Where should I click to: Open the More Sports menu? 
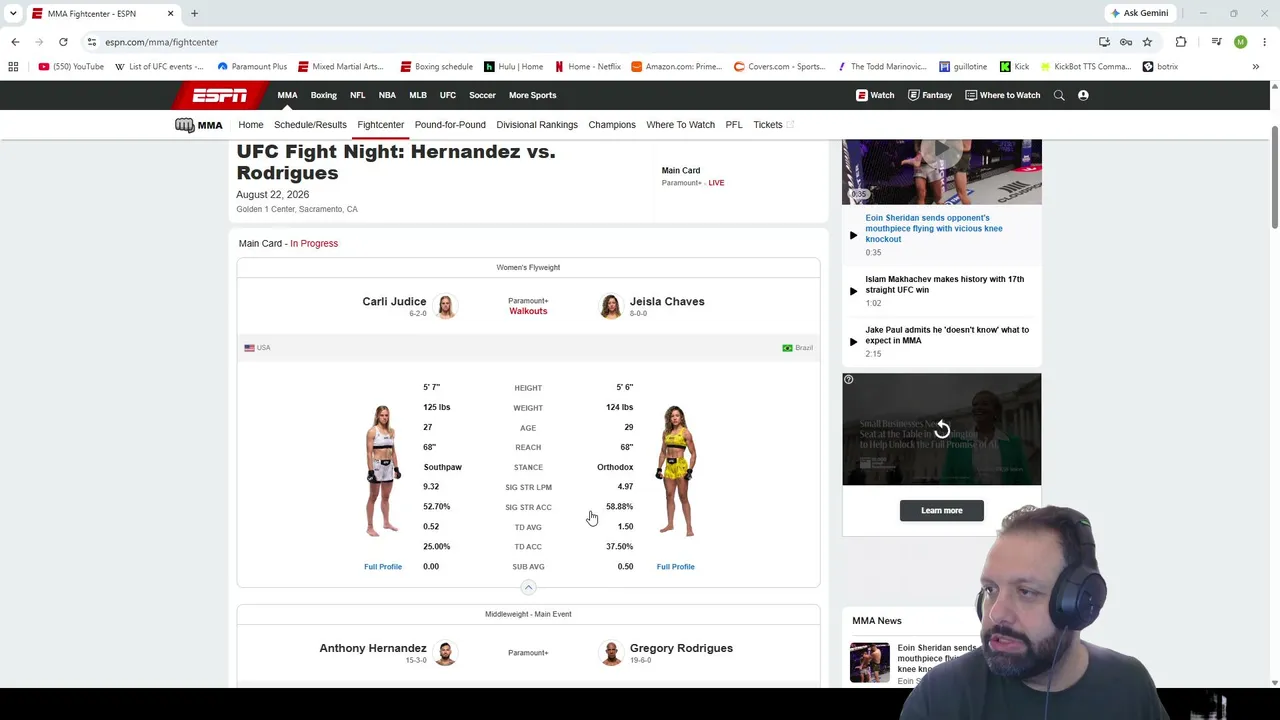pos(532,95)
